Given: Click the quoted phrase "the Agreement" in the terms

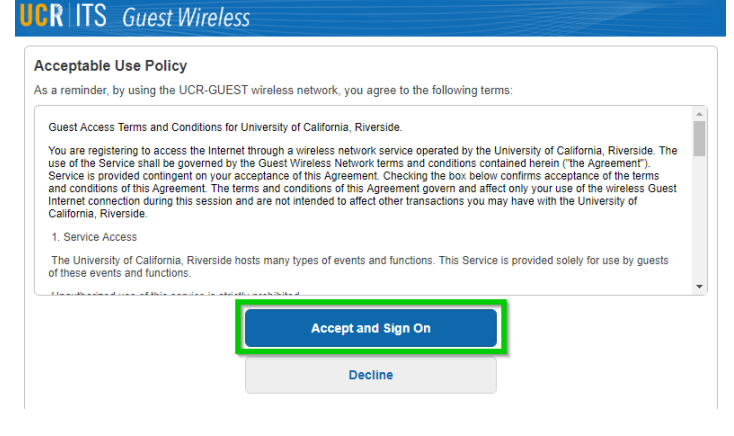Looking at the screenshot, I should pos(605,162).
